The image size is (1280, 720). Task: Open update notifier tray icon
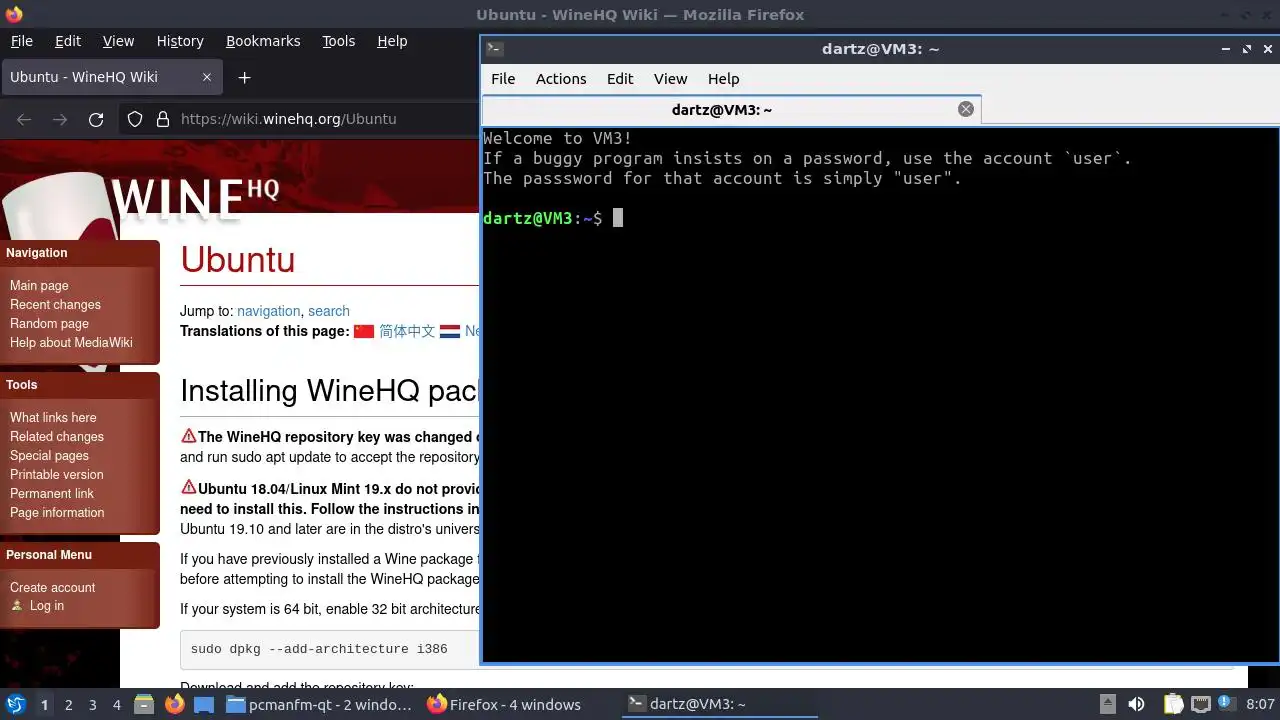[x=1225, y=704]
